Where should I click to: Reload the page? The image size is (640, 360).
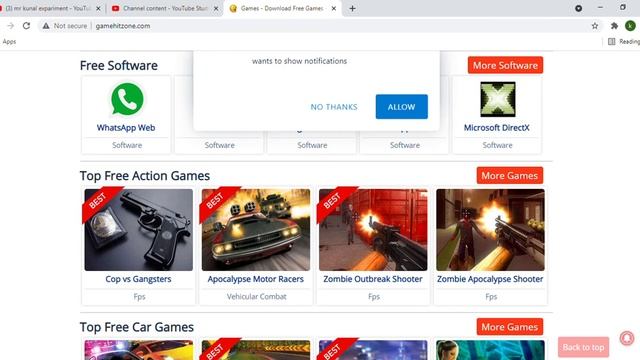pyautogui.click(x=26, y=26)
